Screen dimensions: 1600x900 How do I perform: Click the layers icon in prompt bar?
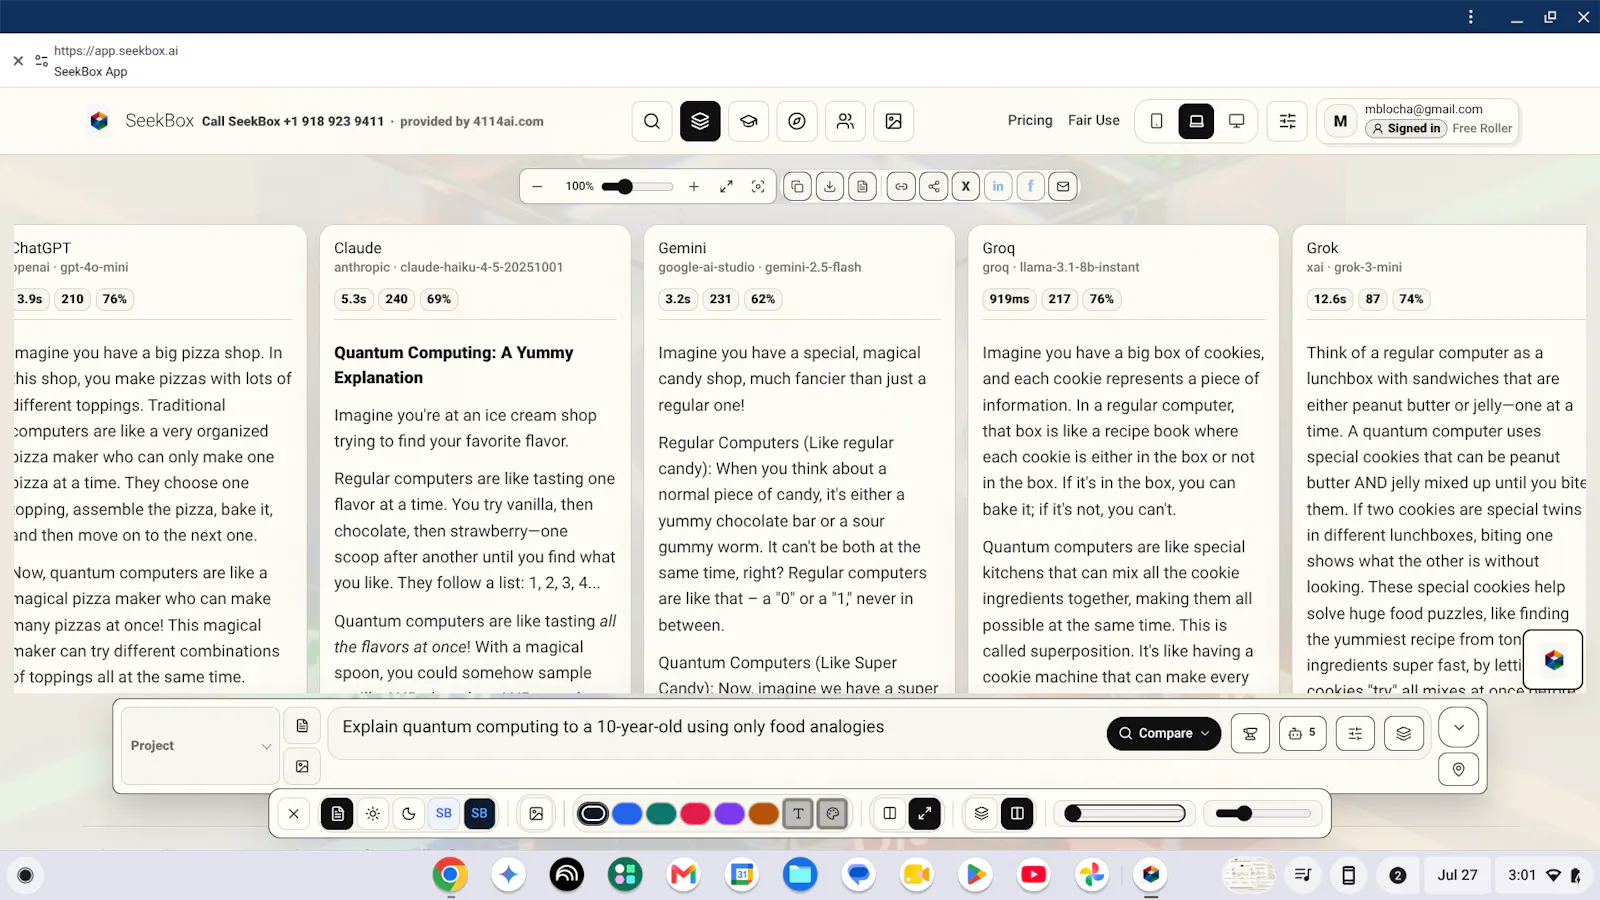[x=1404, y=733]
